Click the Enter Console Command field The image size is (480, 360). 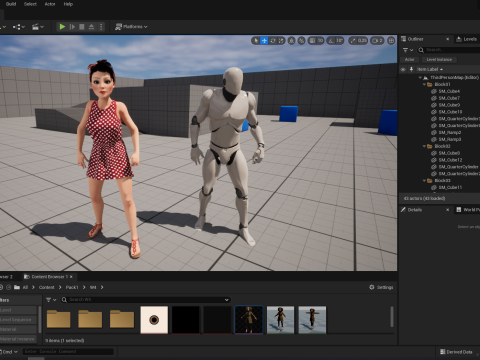click(x=68, y=351)
